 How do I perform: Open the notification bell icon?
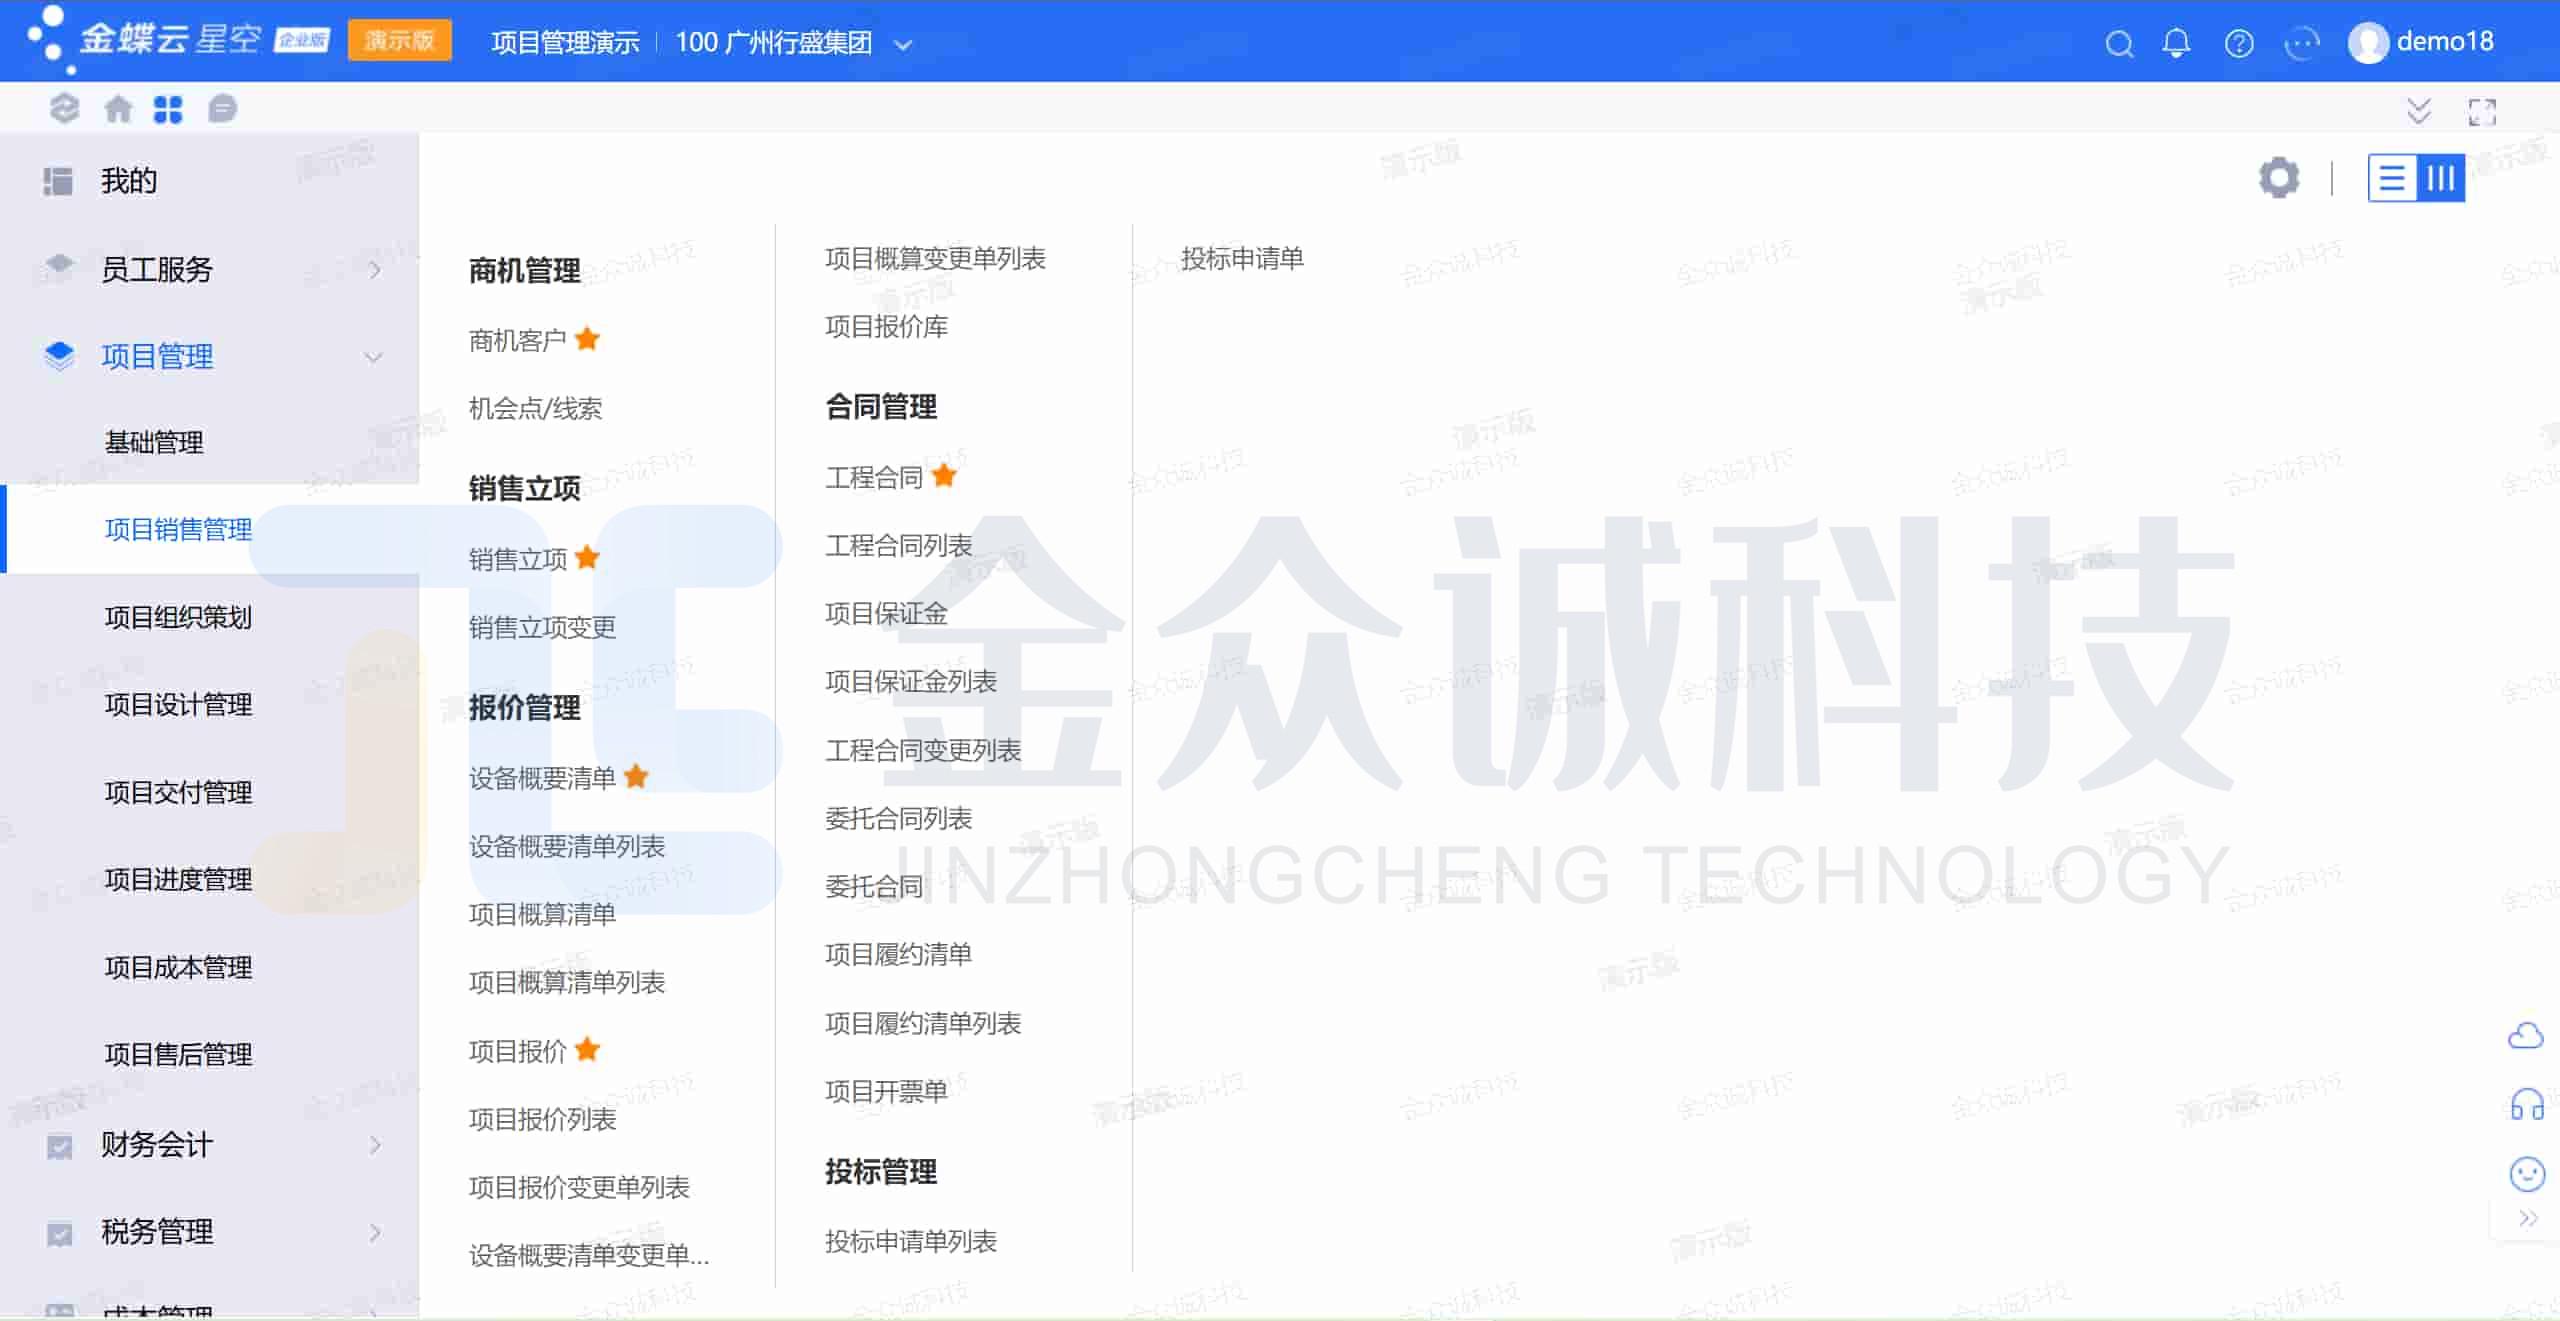pos(2176,43)
